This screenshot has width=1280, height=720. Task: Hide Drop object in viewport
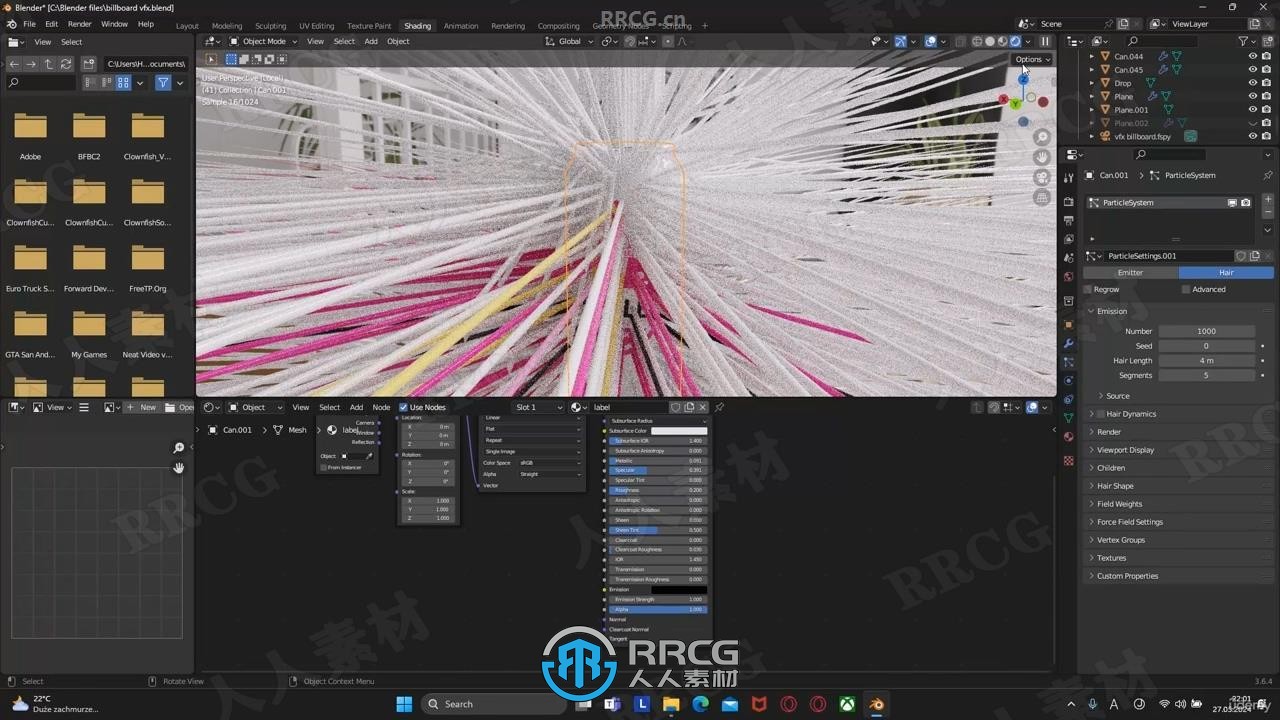(x=1252, y=83)
